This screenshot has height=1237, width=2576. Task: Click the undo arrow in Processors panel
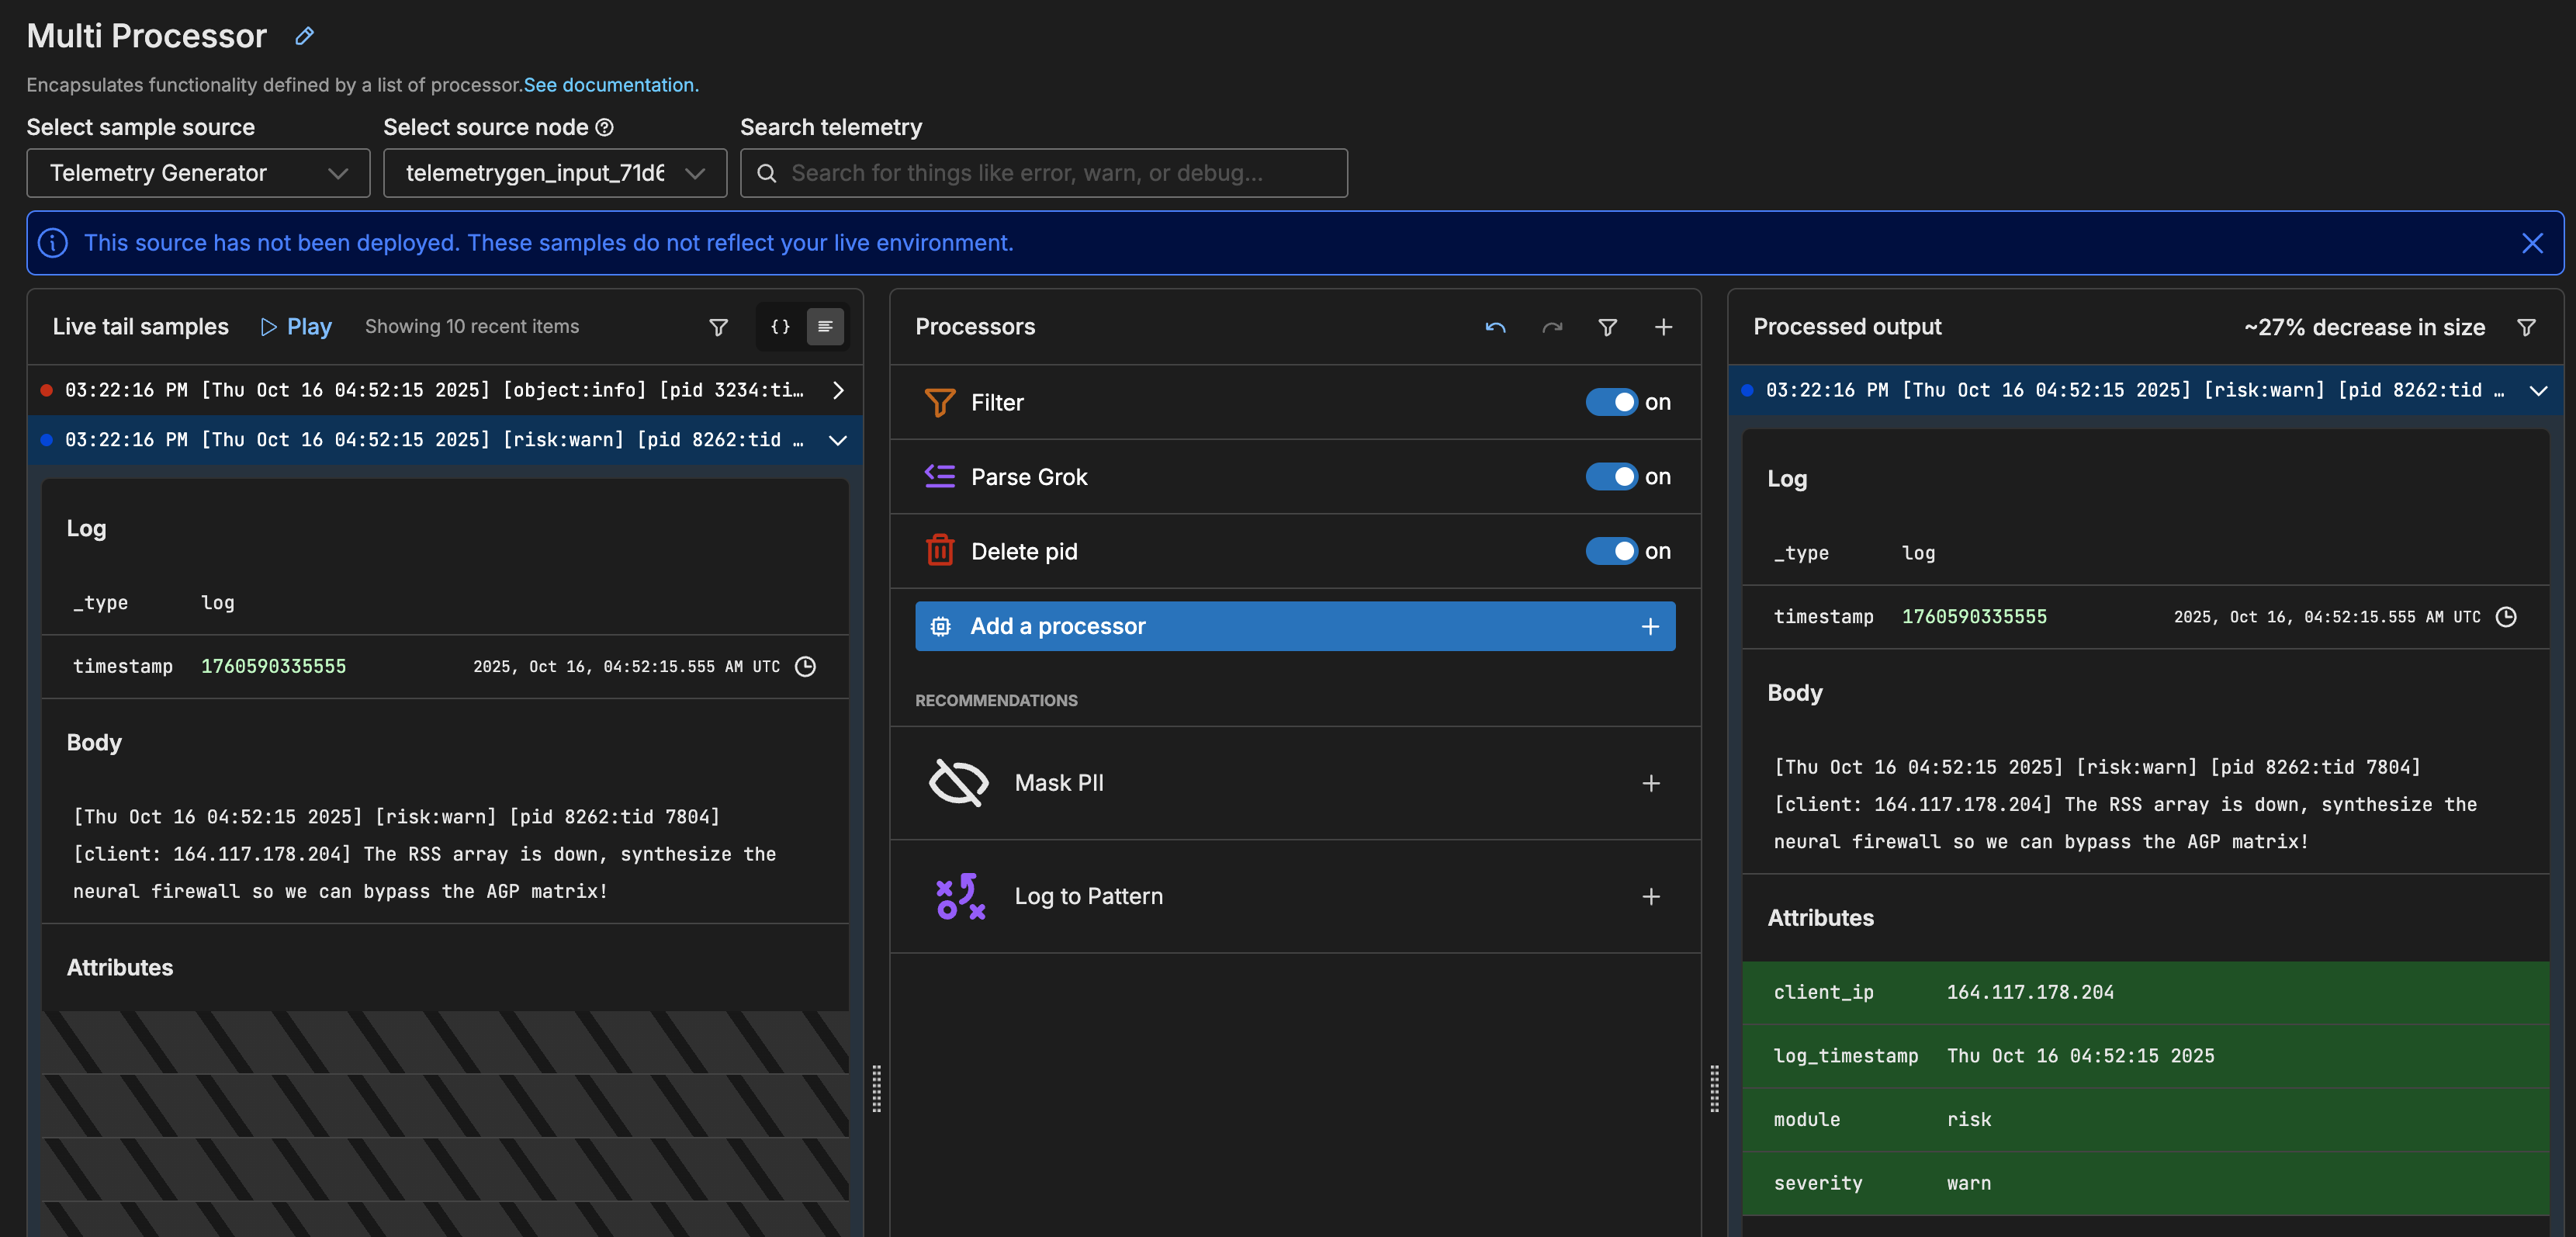pos(1495,327)
